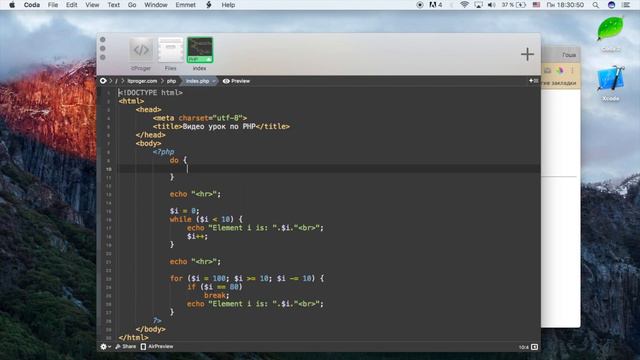
Task: Go to root slash in path bar
Action: [x=116, y=81]
